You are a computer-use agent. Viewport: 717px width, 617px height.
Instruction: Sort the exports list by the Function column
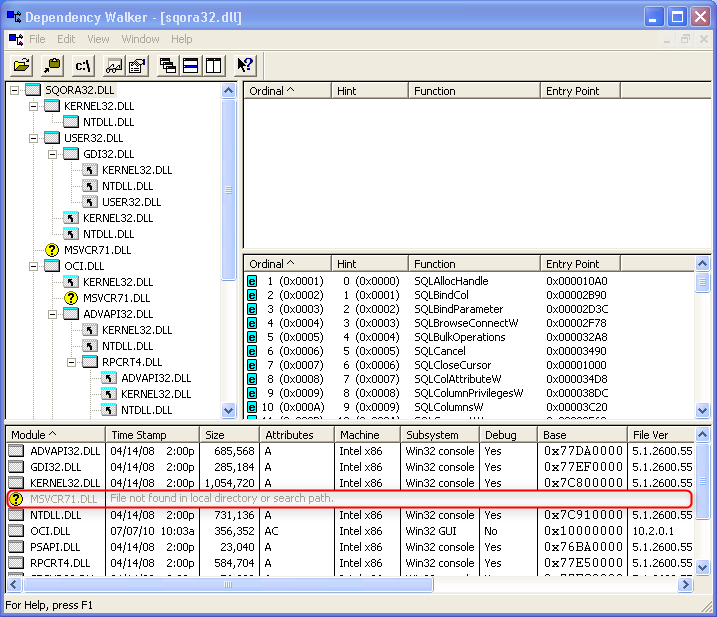click(474, 264)
